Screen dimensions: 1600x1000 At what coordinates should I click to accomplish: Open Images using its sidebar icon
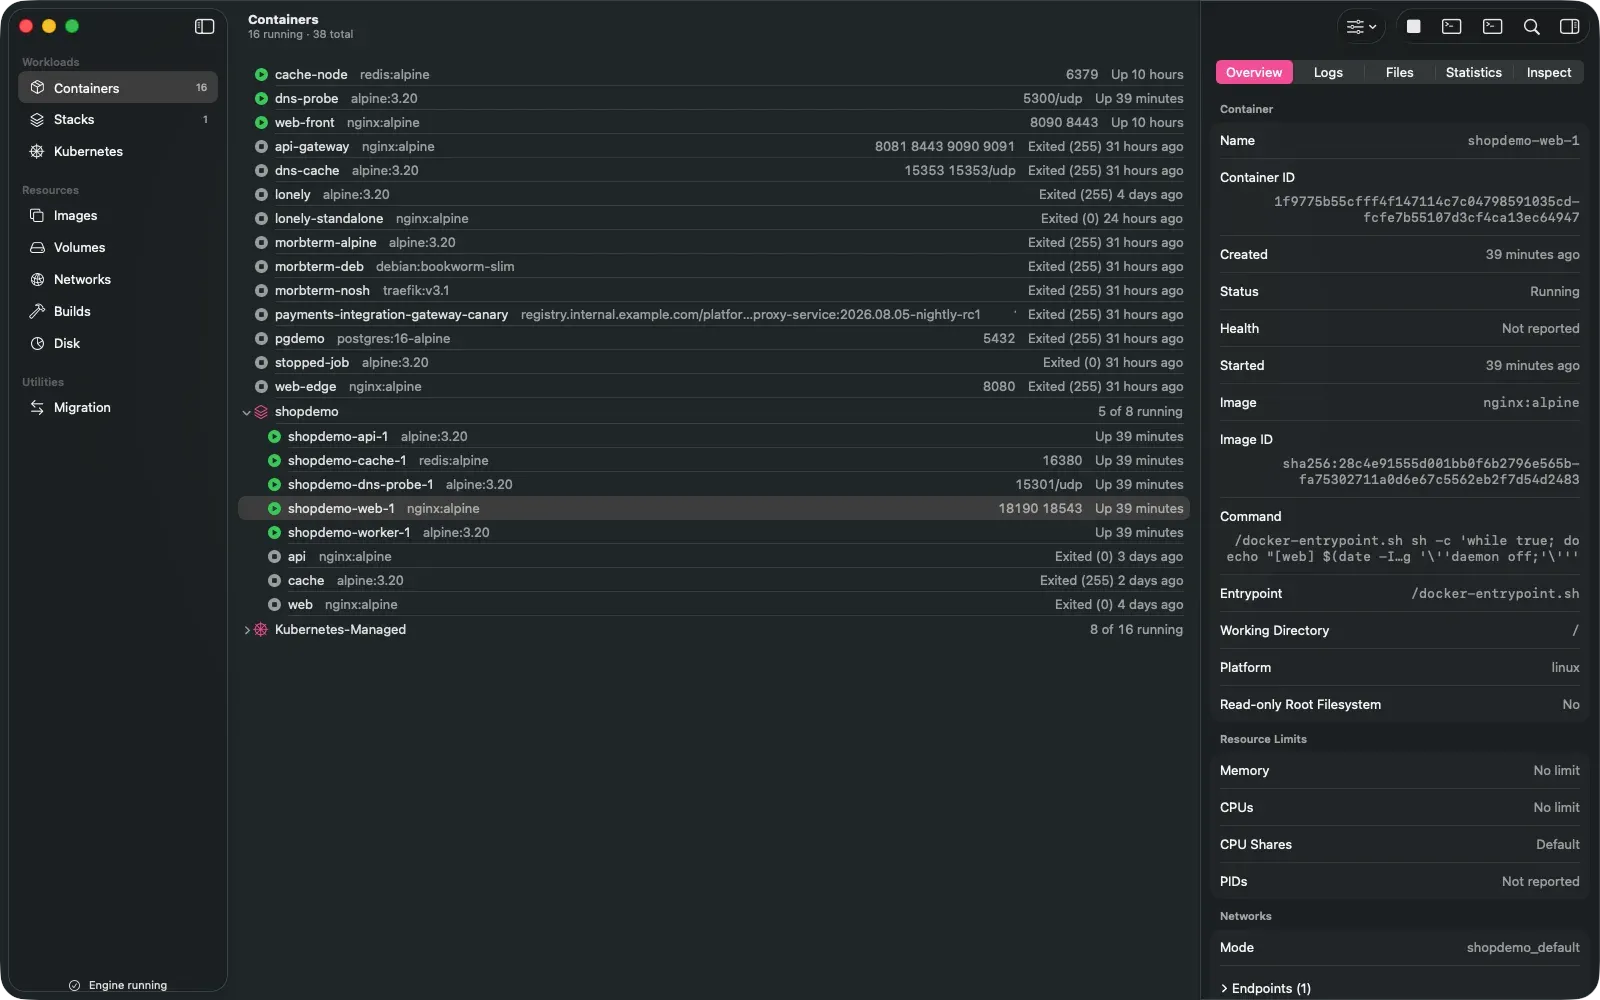click(x=37, y=216)
